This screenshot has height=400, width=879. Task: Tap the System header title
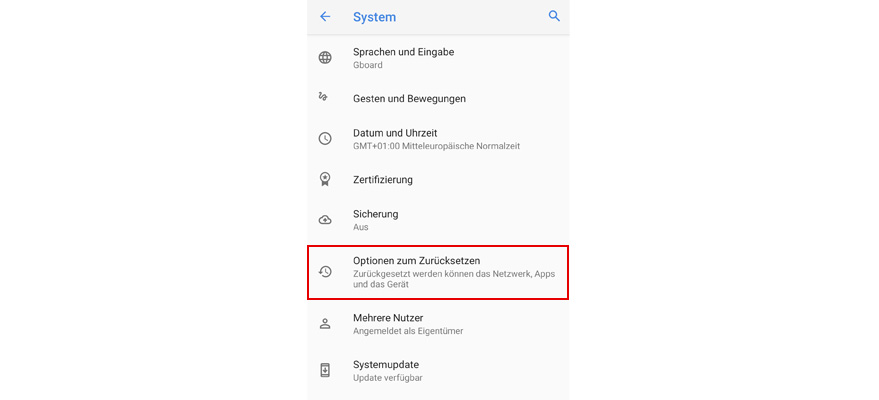coord(375,17)
